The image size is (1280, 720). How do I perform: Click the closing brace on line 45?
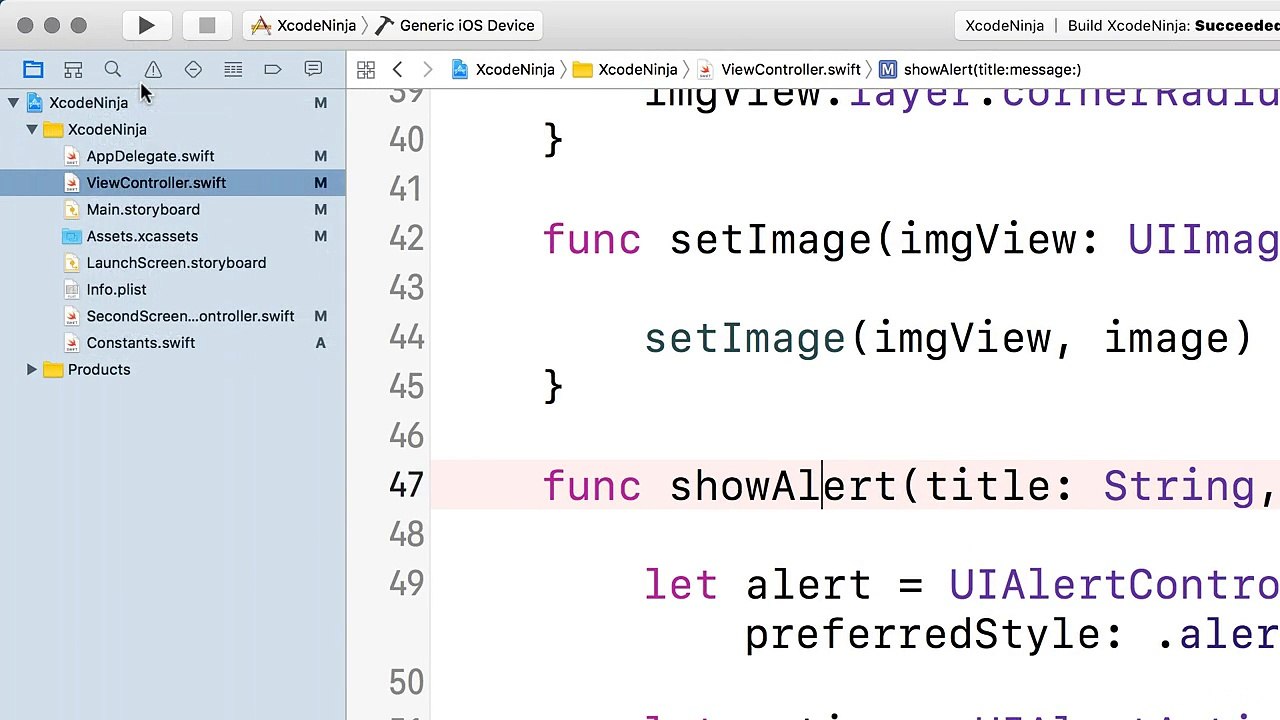[x=553, y=387]
